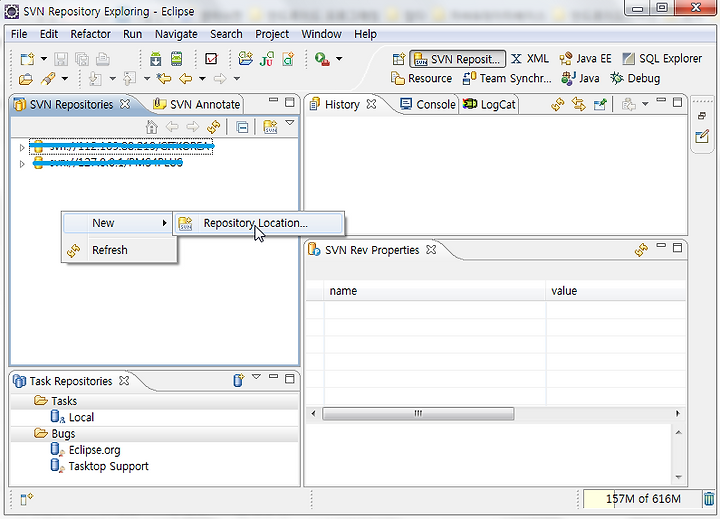720x519 pixels.
Task: Click the Print toolbar icon
Action: tap(103, 59)
